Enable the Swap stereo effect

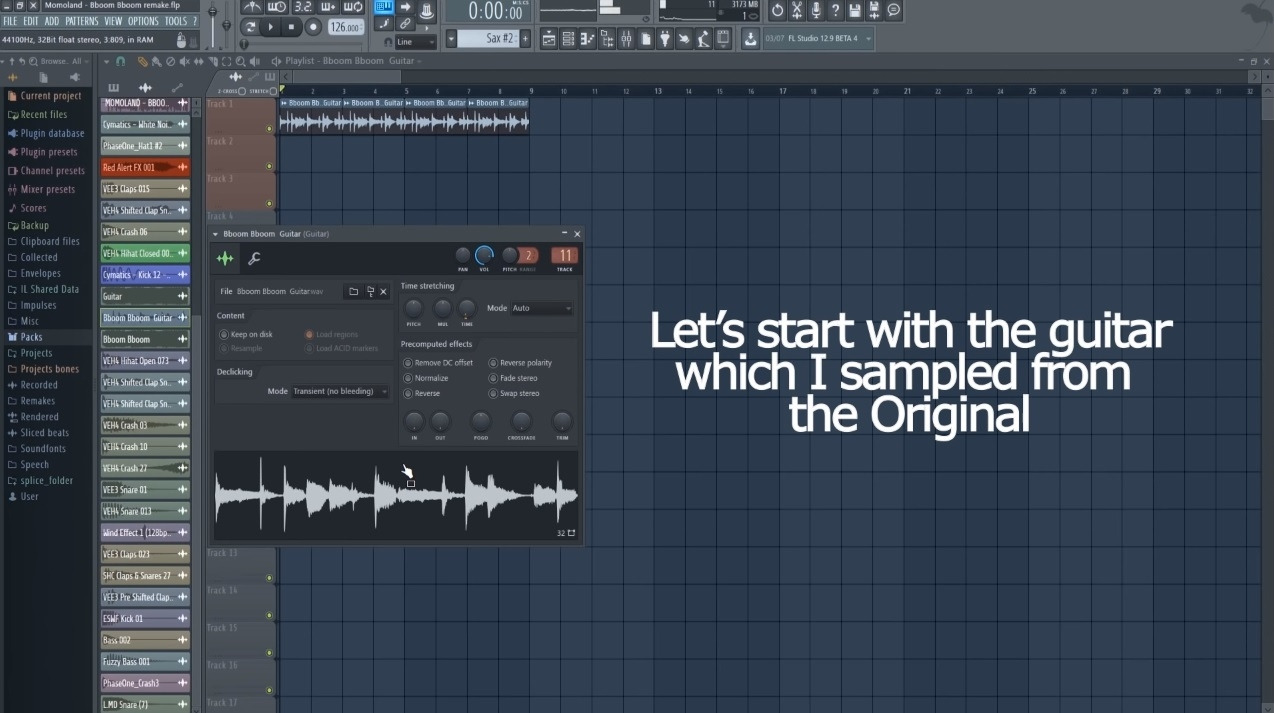click(x=514, y=393)
